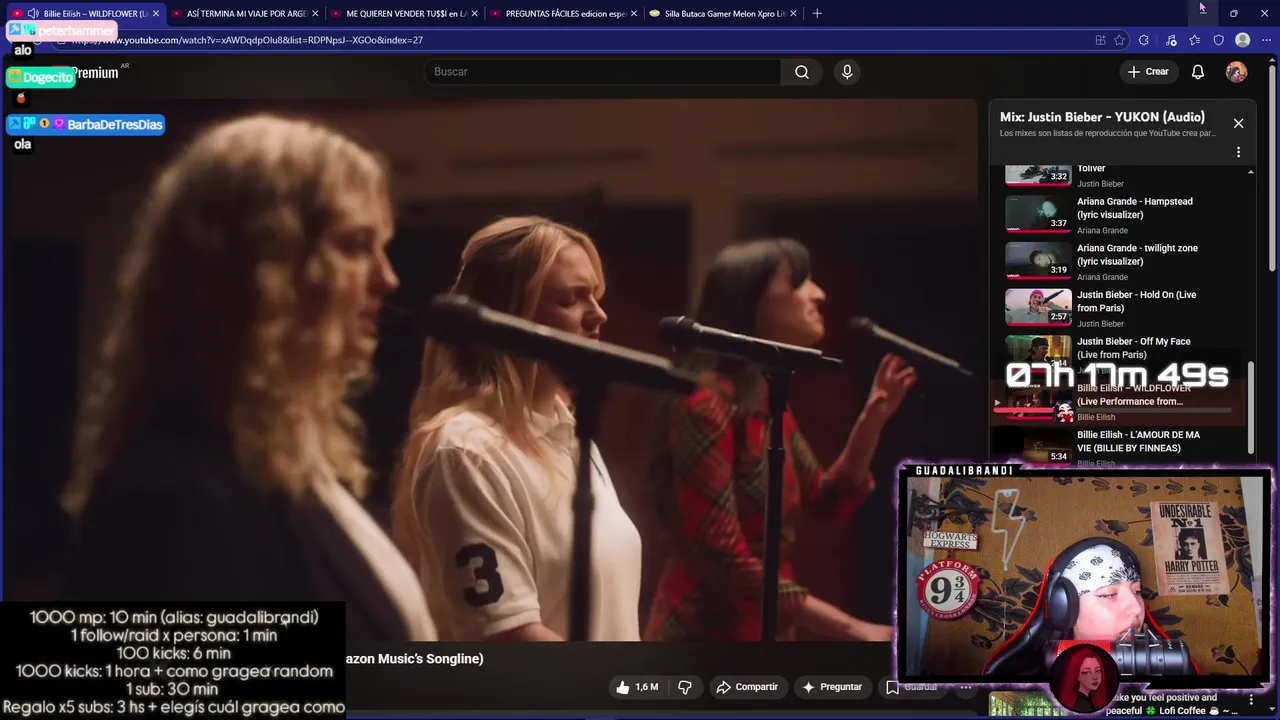This screenshot has height=720, width=1280.
Task: Open the favorites list icon
Action: 1195,40
